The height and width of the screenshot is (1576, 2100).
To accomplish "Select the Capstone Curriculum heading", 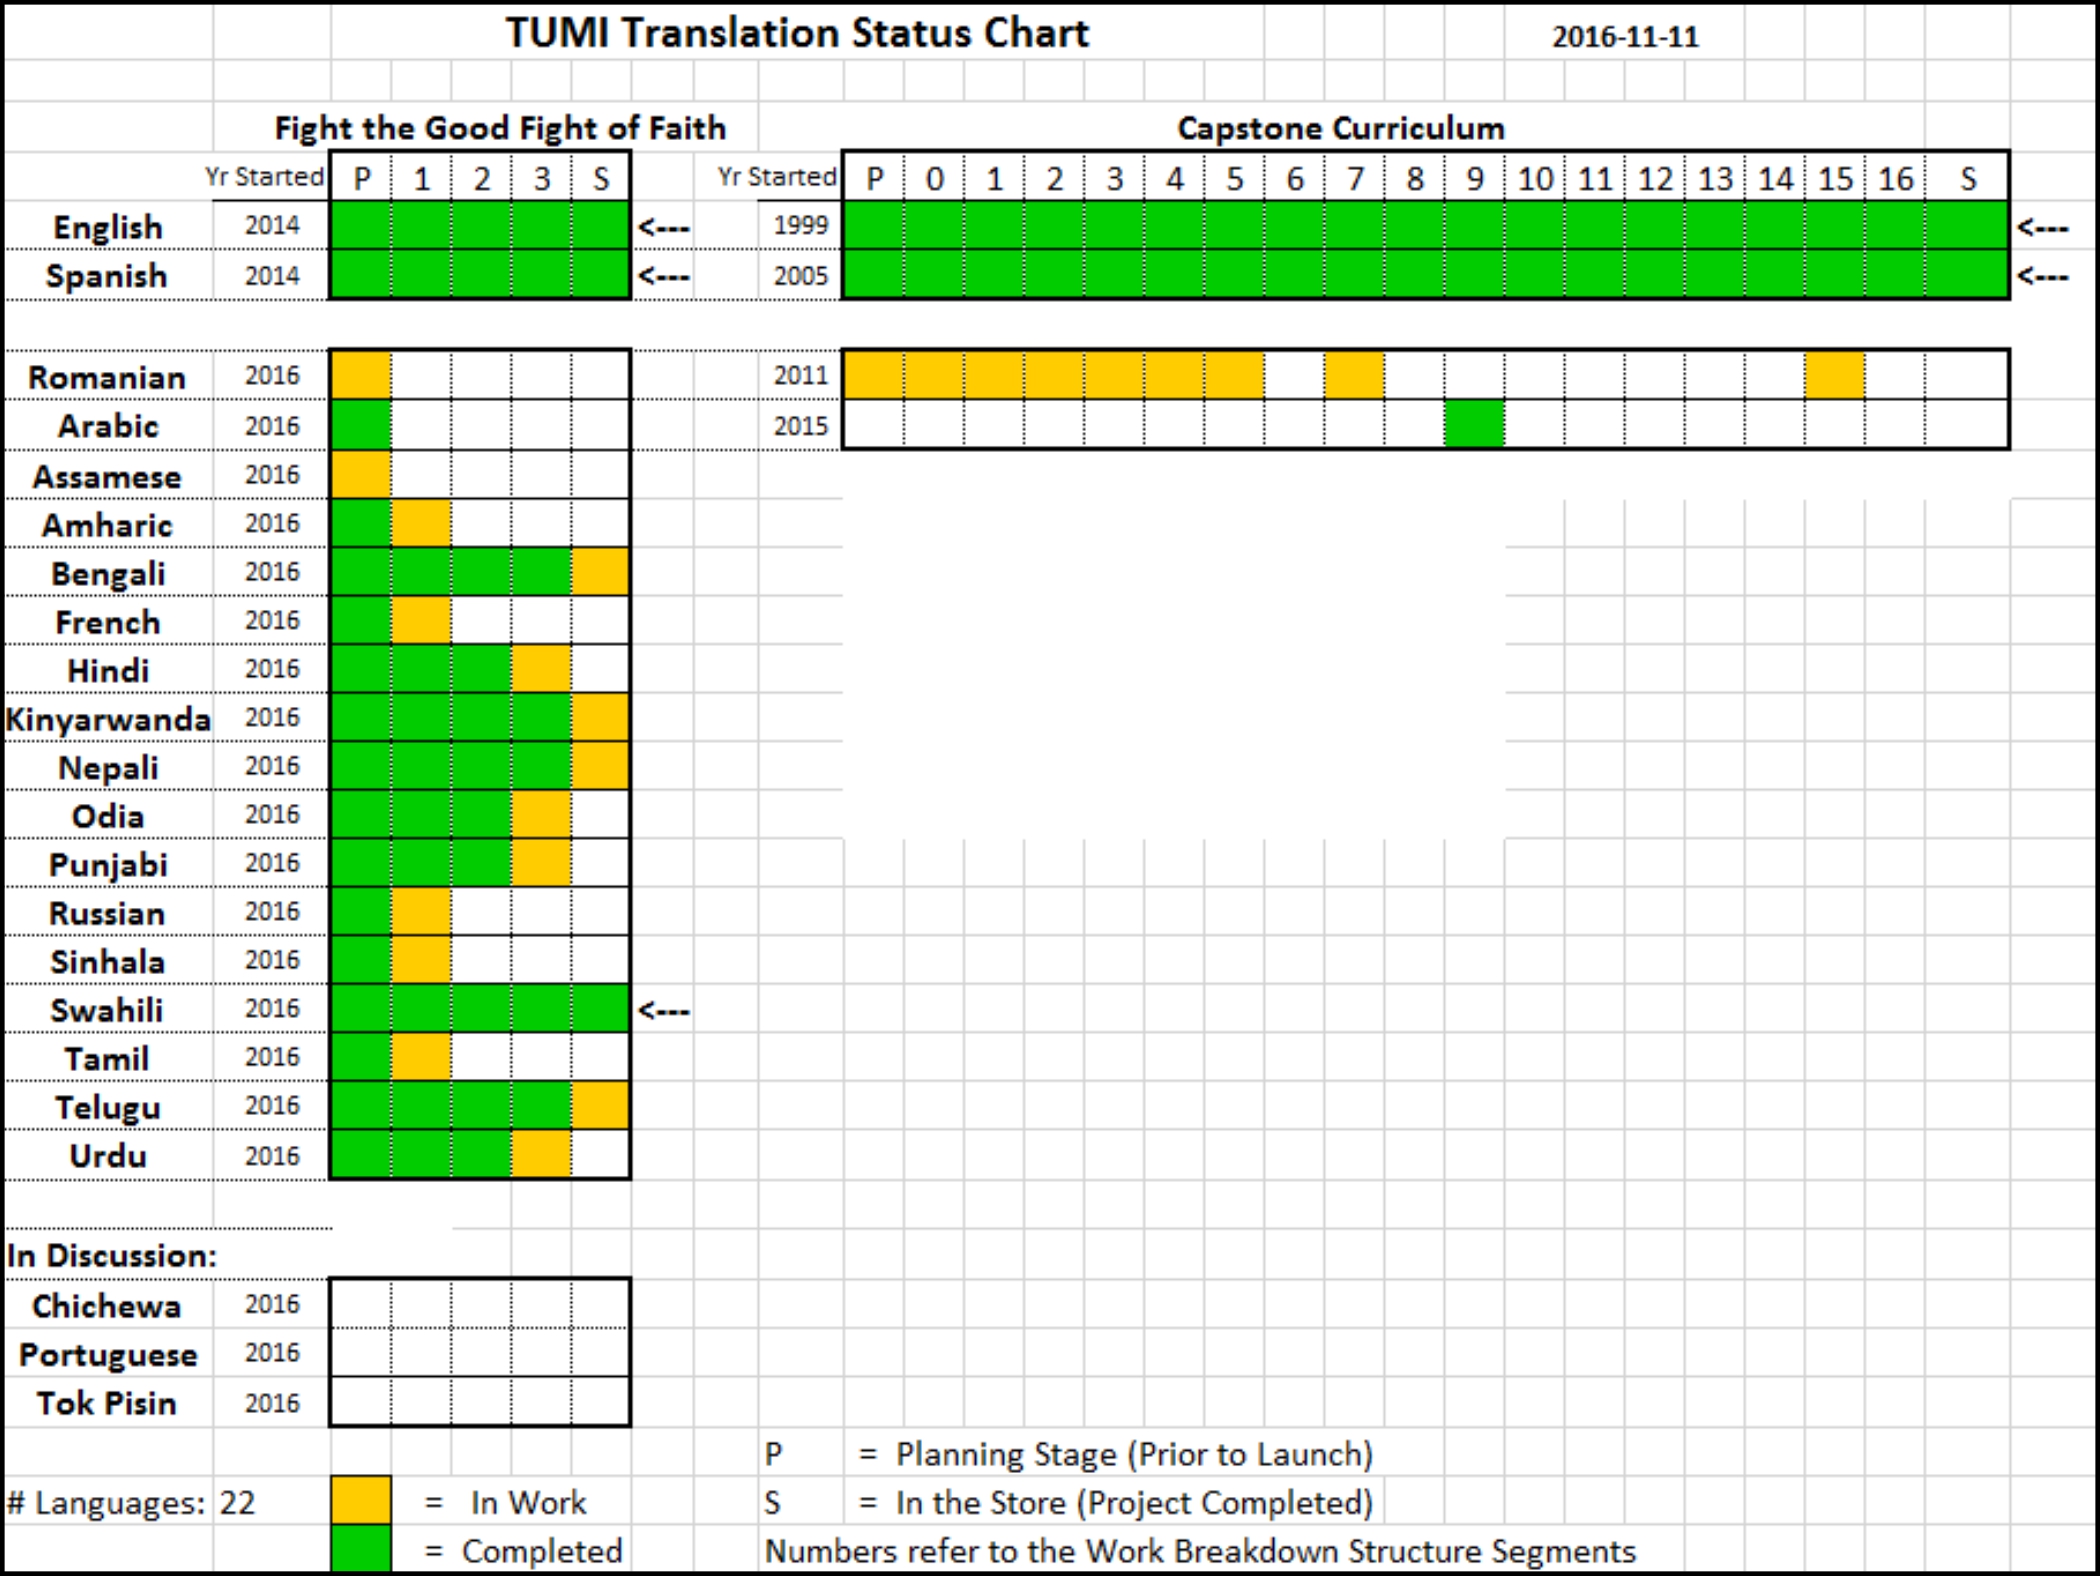I will pyautogui.click(x=1340, y=128).
